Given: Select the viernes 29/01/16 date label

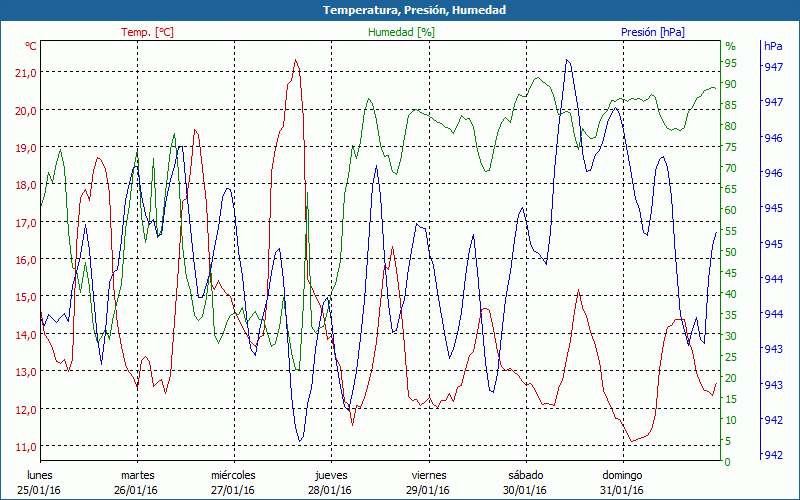Looking at the screenshot, I should click(428, 482).
